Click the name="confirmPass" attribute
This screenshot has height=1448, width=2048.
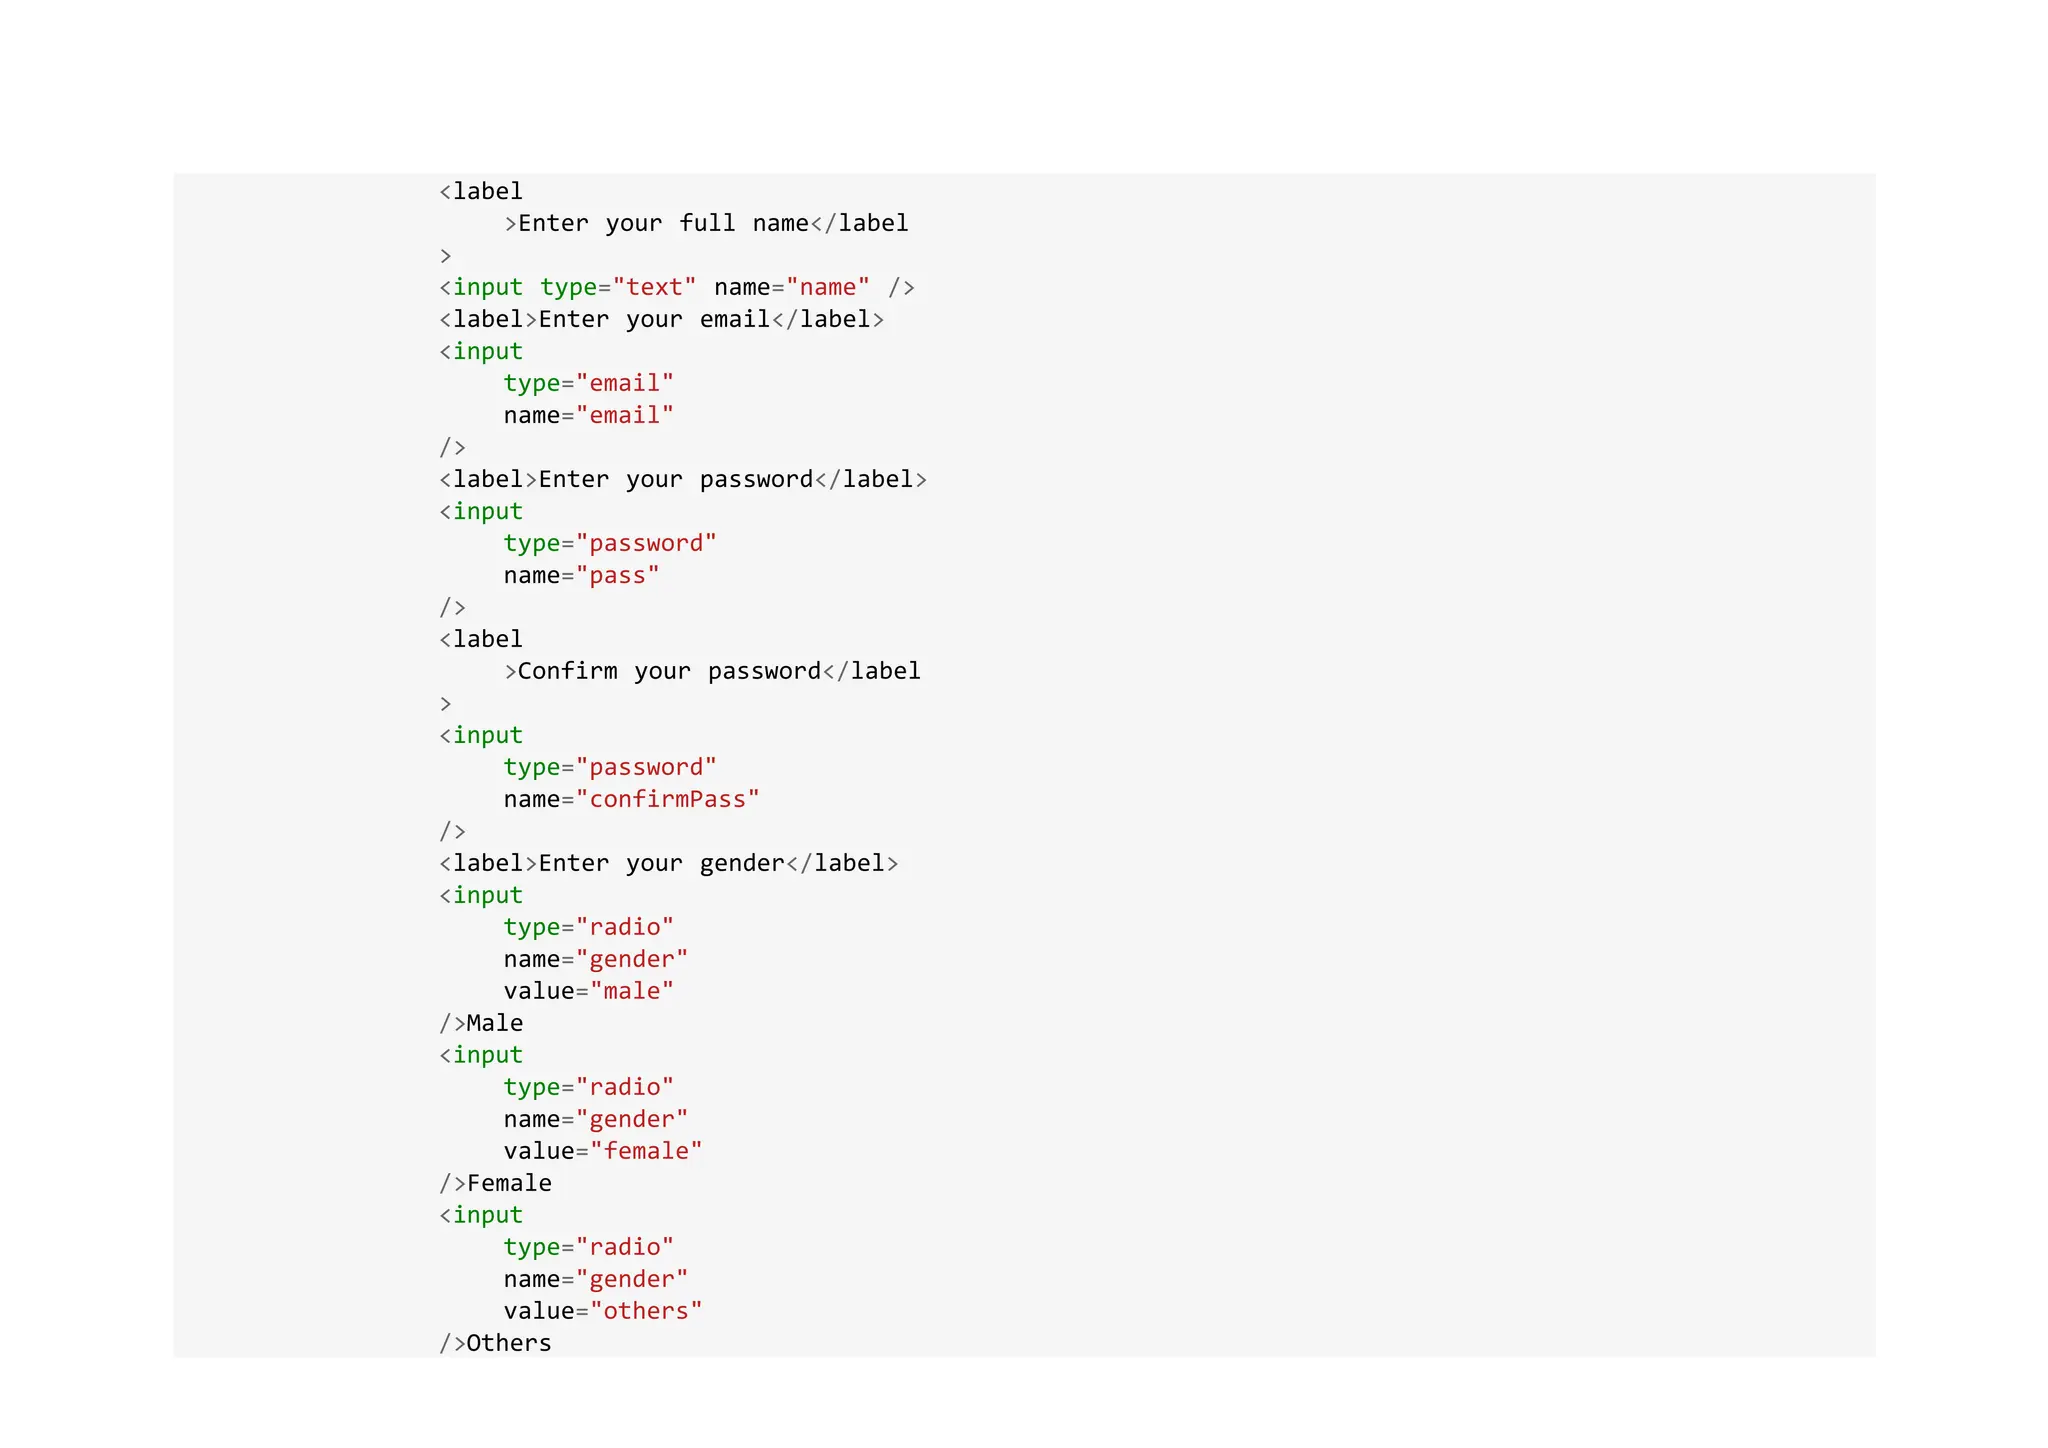[x=631, y=799]
